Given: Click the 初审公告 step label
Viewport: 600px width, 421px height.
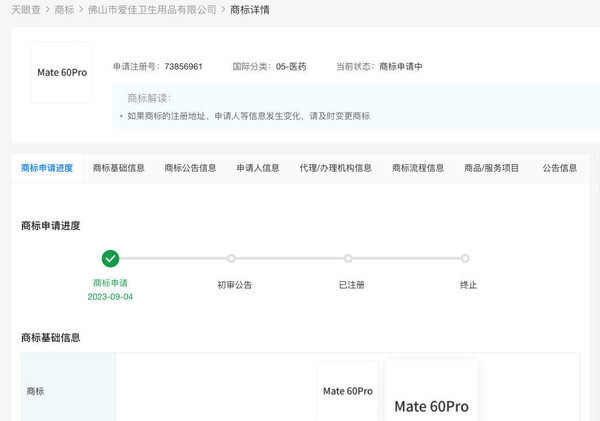Looking at the screenshot, I should 235,285.
